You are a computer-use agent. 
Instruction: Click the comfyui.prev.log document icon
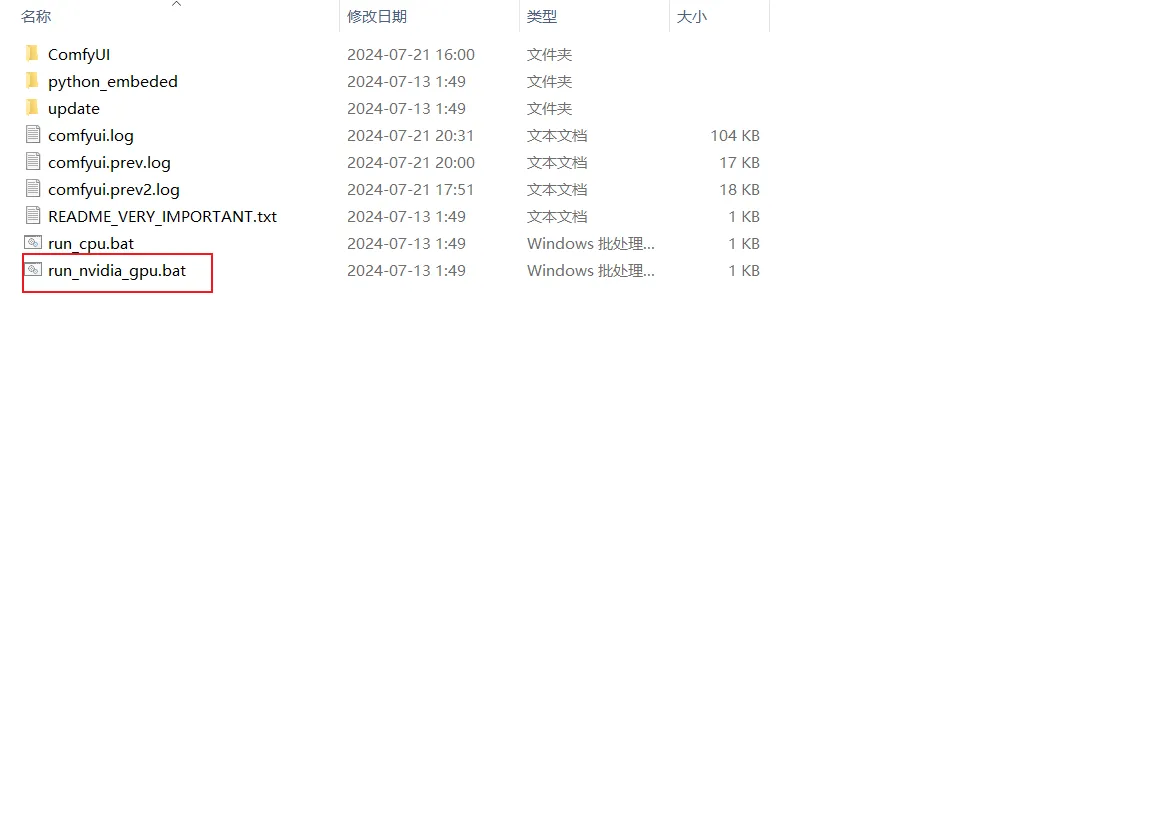click(x=33, y=161)
